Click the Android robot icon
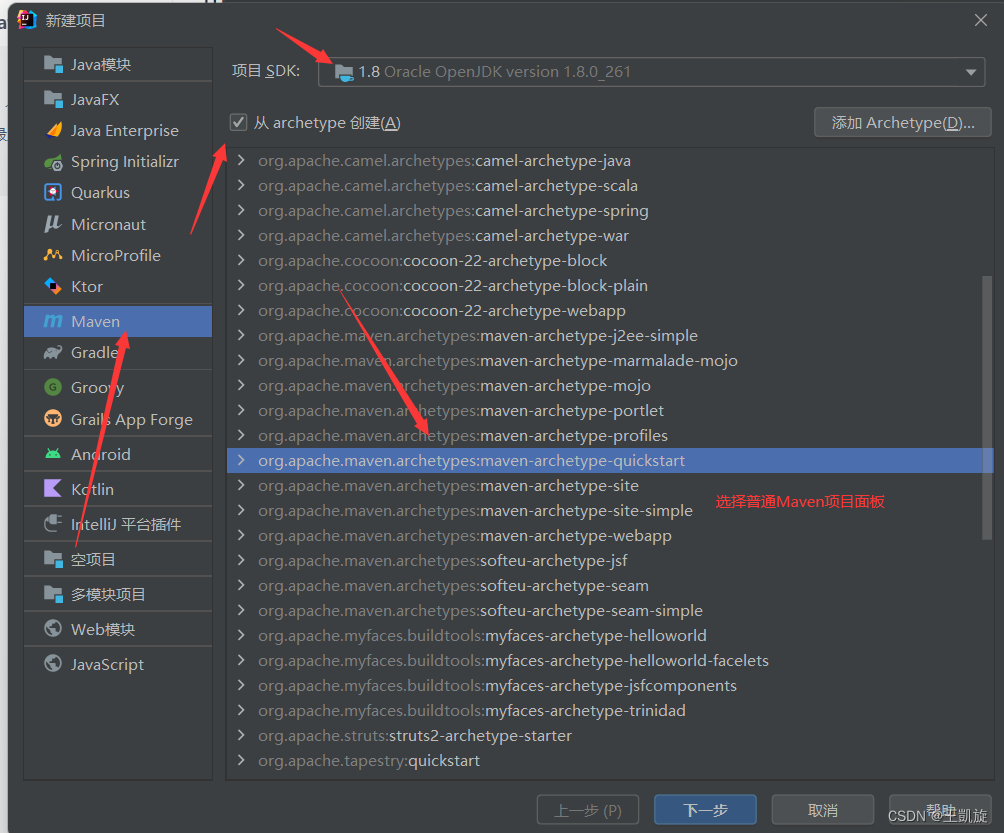Viewport: 1004px width, 833px height. click(x=53, y=454)
